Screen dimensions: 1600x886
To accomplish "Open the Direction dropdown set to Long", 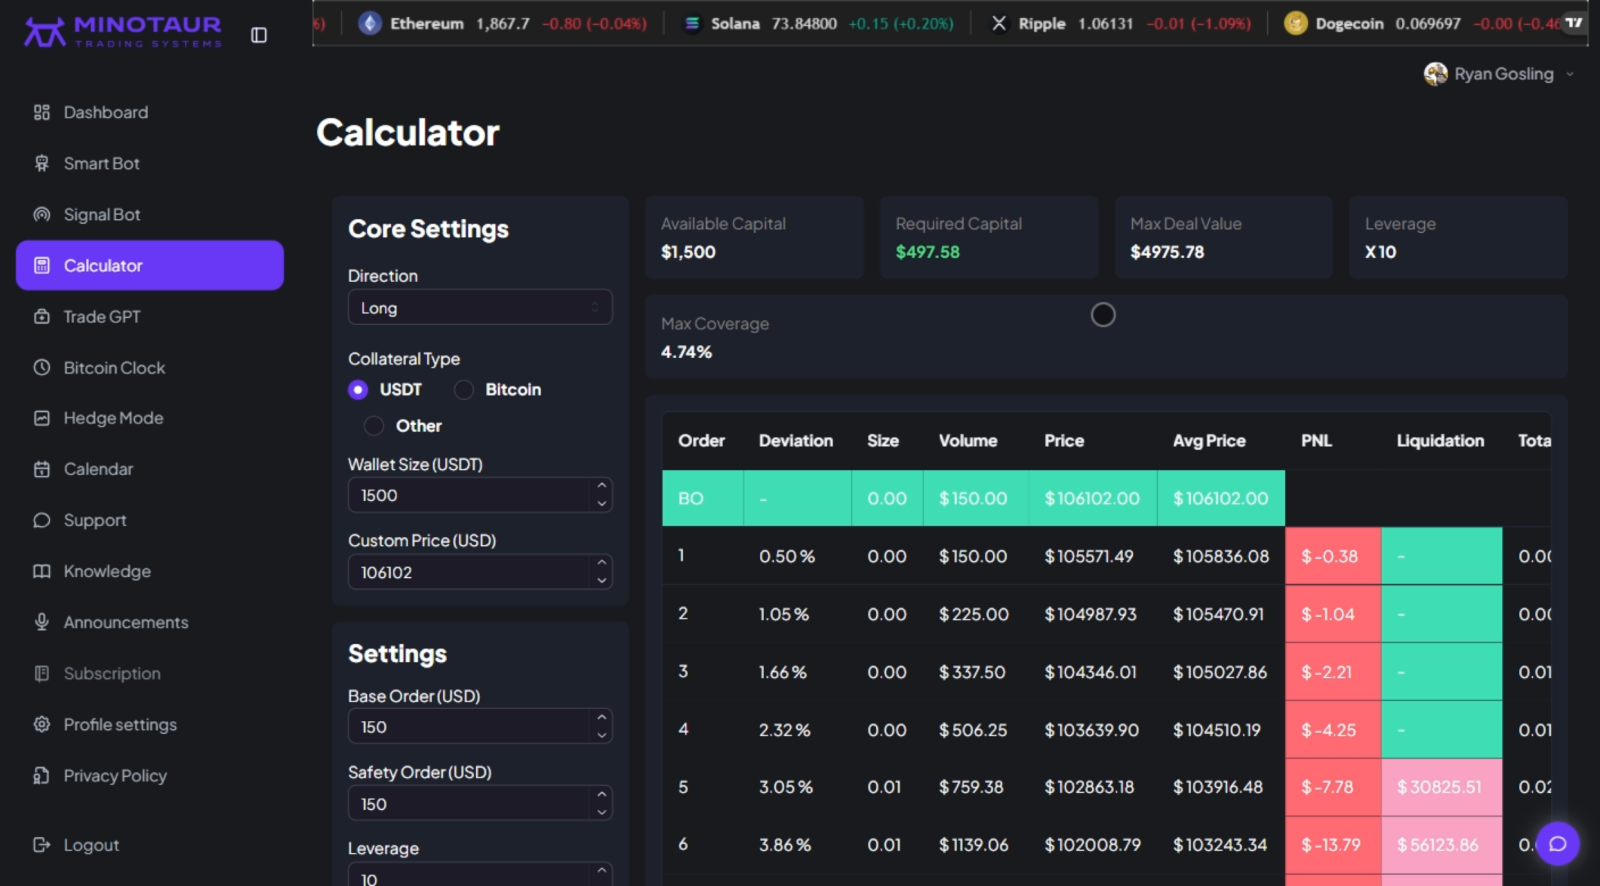I will coord(480,307).
